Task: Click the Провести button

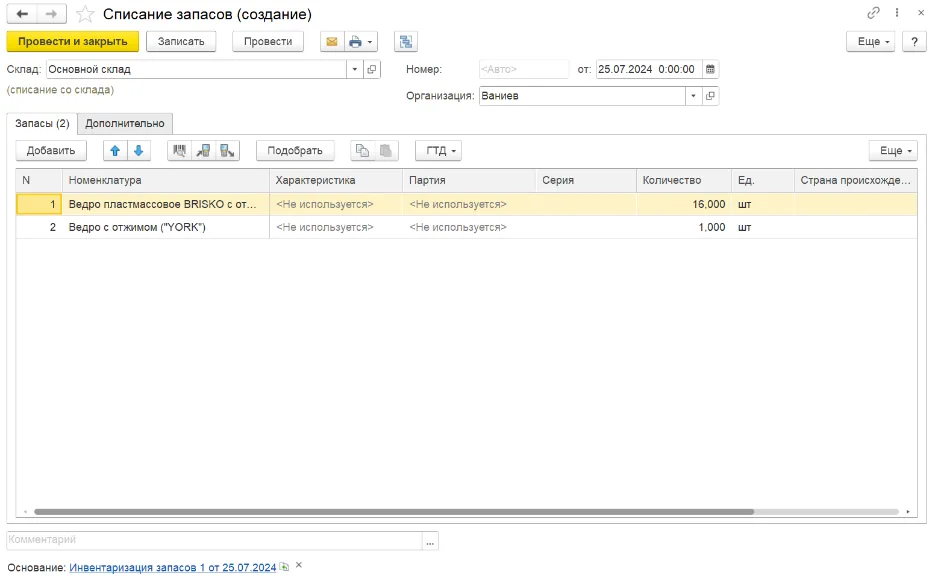Action: click(x=268, y=42)
